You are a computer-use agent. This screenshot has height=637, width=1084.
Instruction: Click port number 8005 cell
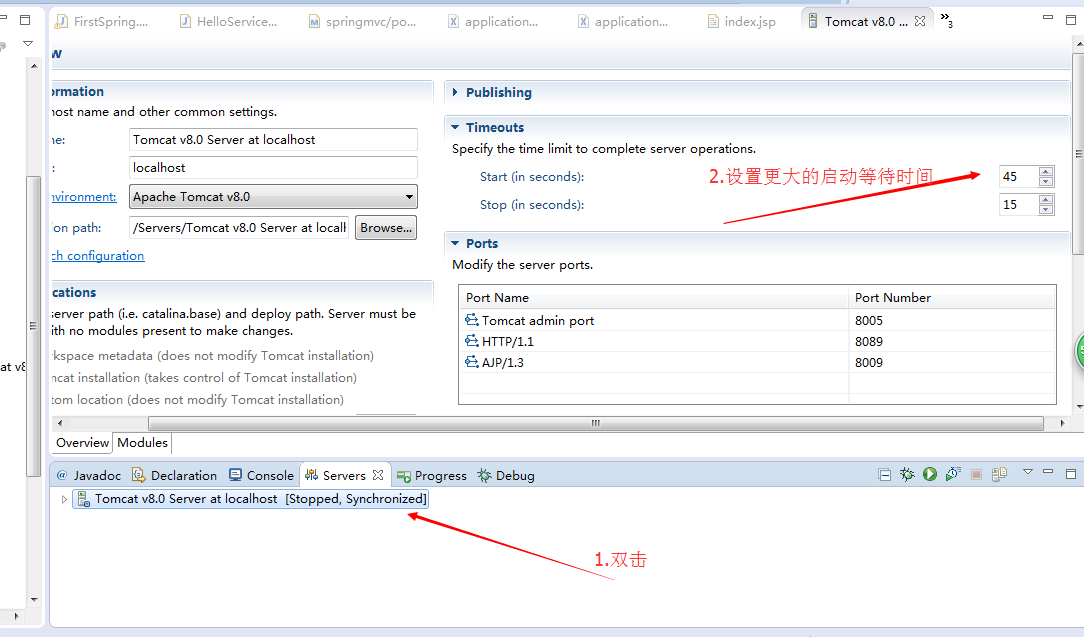pos(952,320)
